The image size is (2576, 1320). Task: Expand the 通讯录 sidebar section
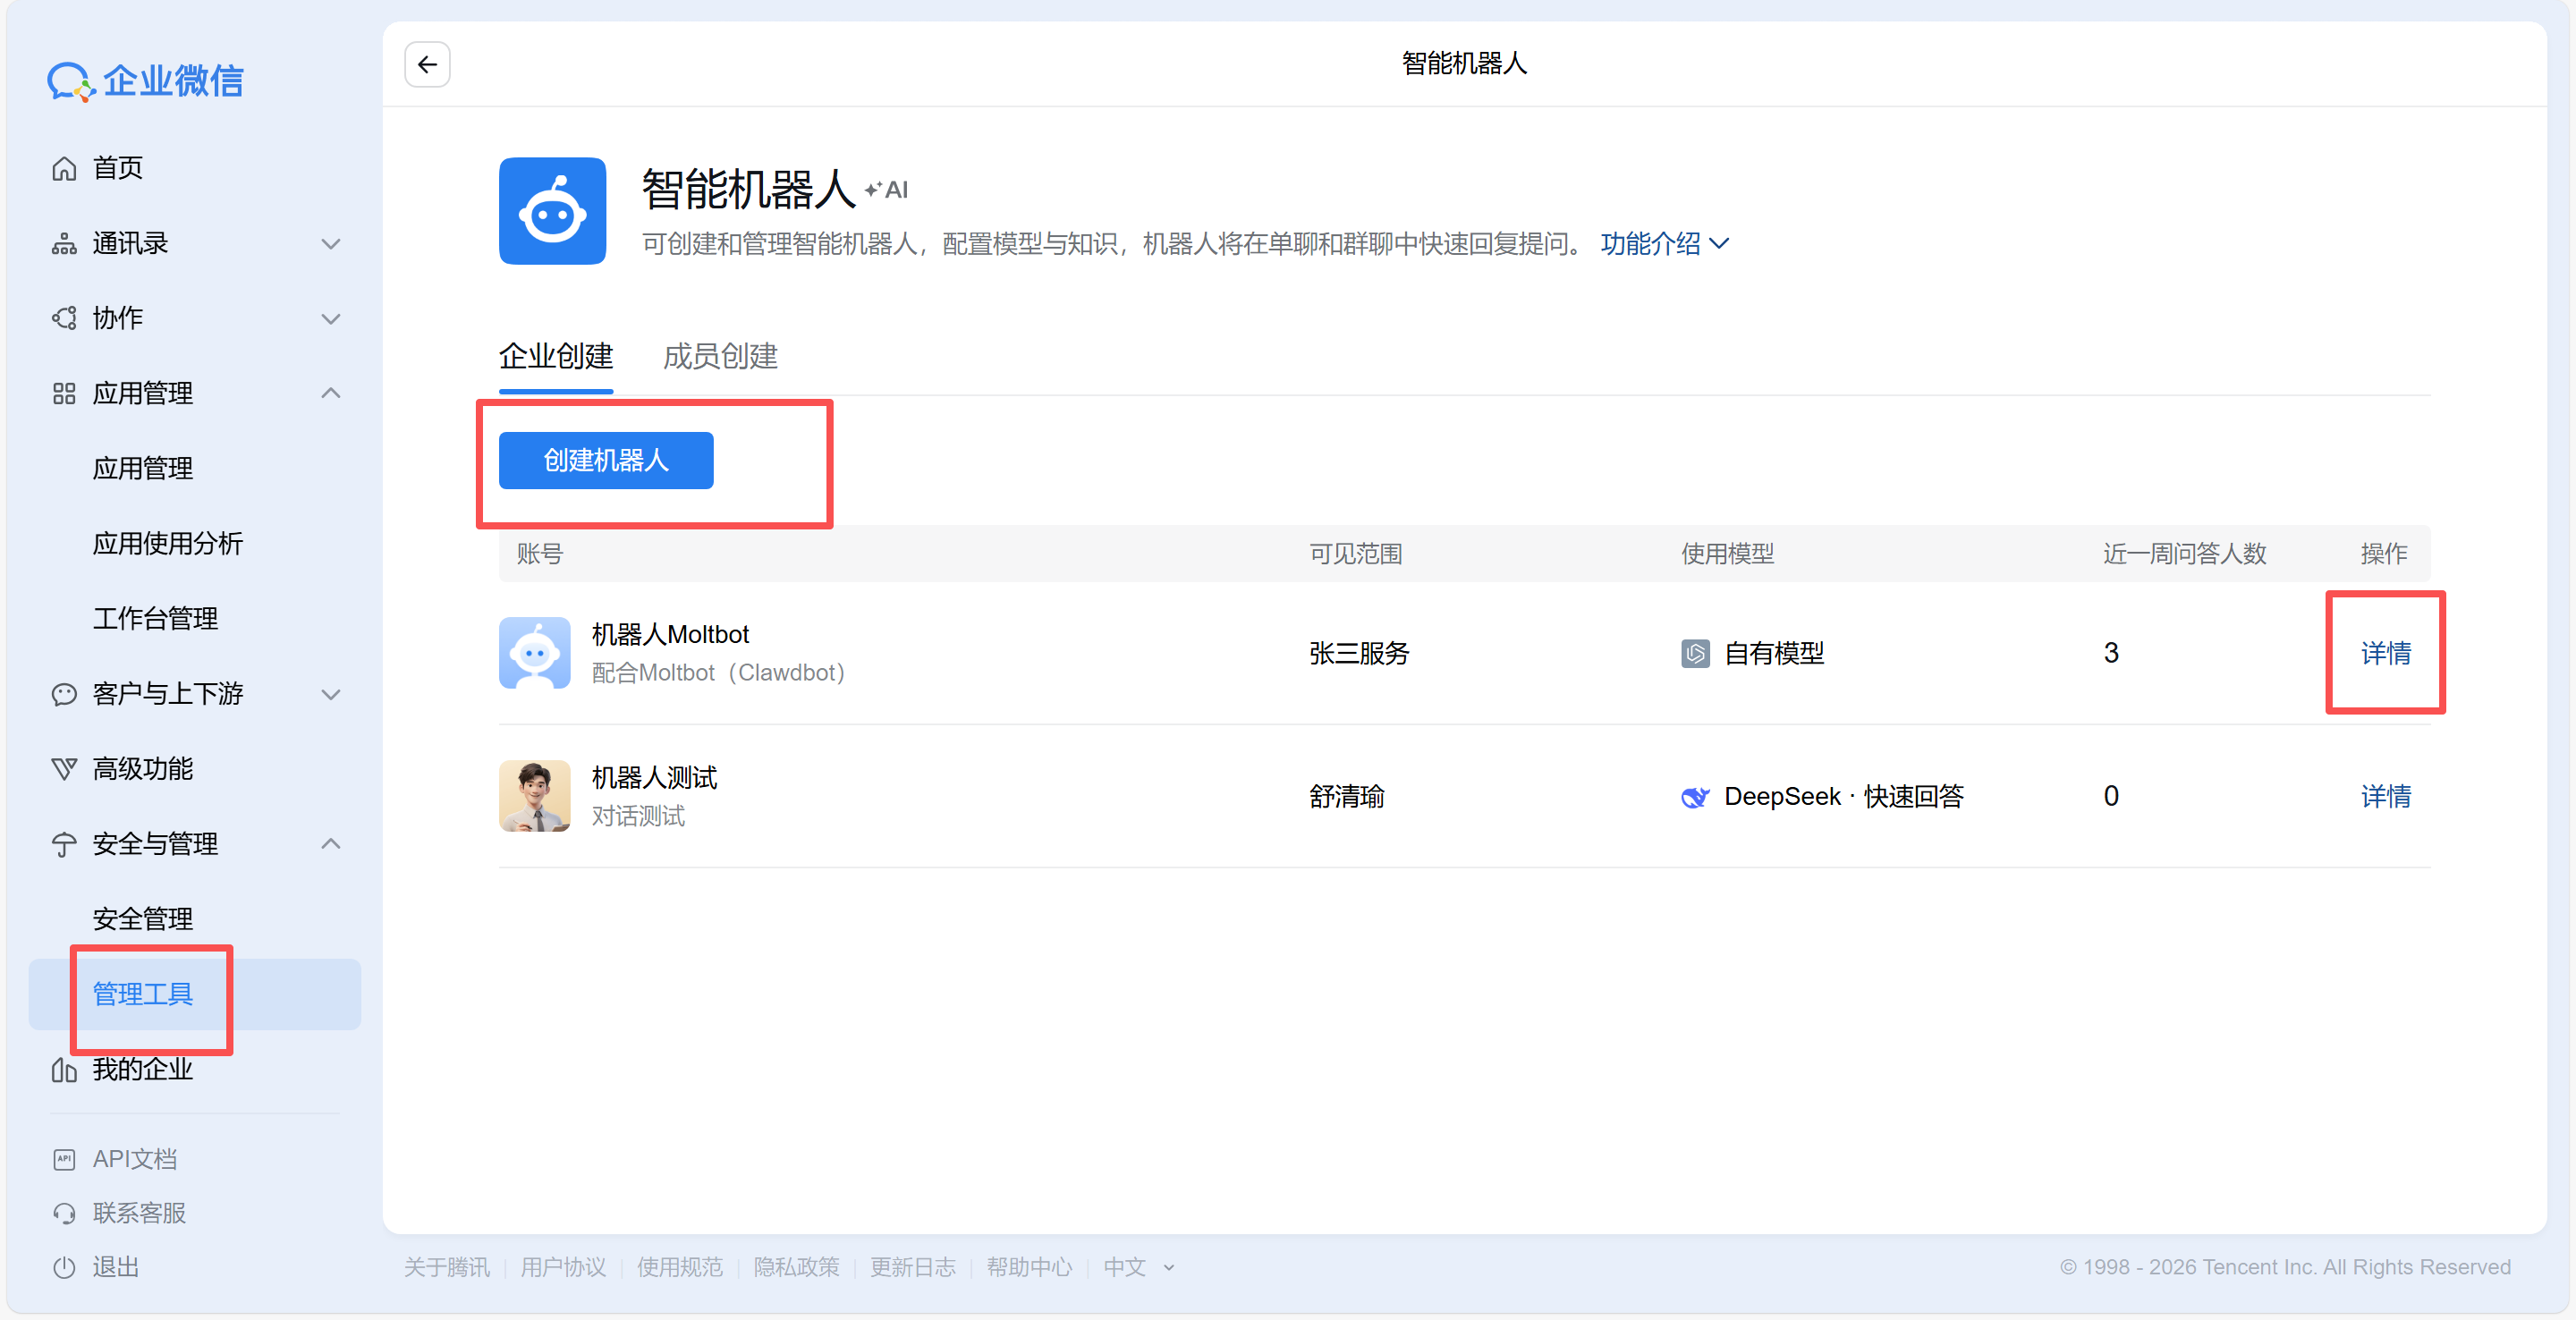(x=331, y=243)
